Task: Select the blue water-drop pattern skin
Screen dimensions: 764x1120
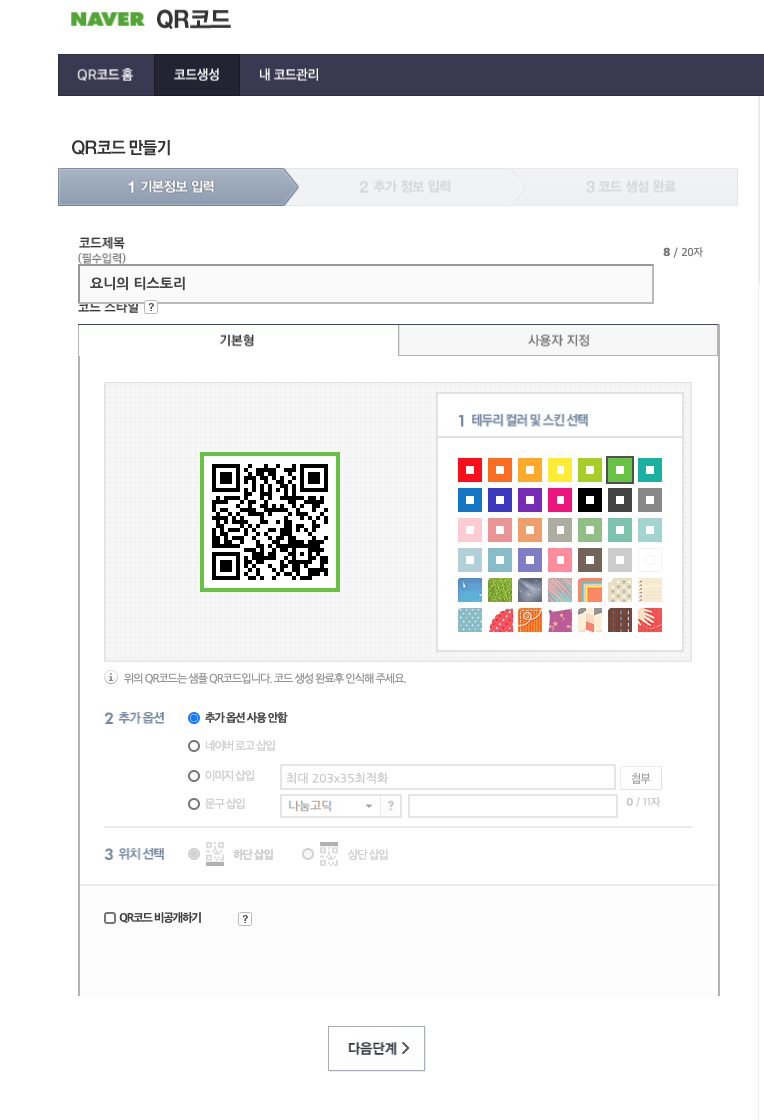Action: [470, 590]
